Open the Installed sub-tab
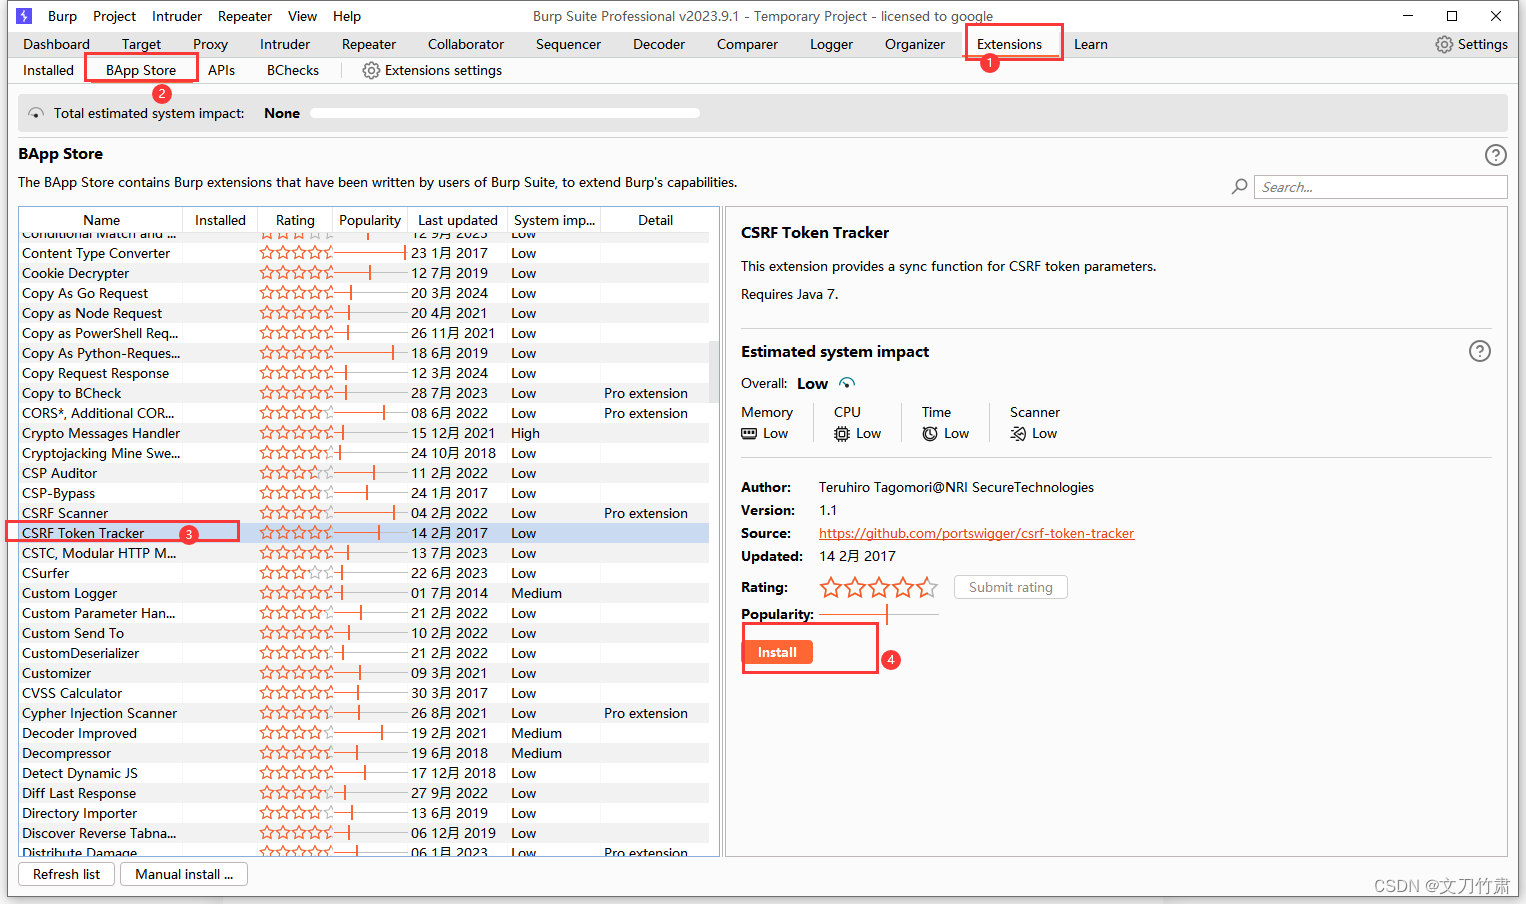Image resolution: width=1526 pixels, height=904 pixels. coord(48,70)
